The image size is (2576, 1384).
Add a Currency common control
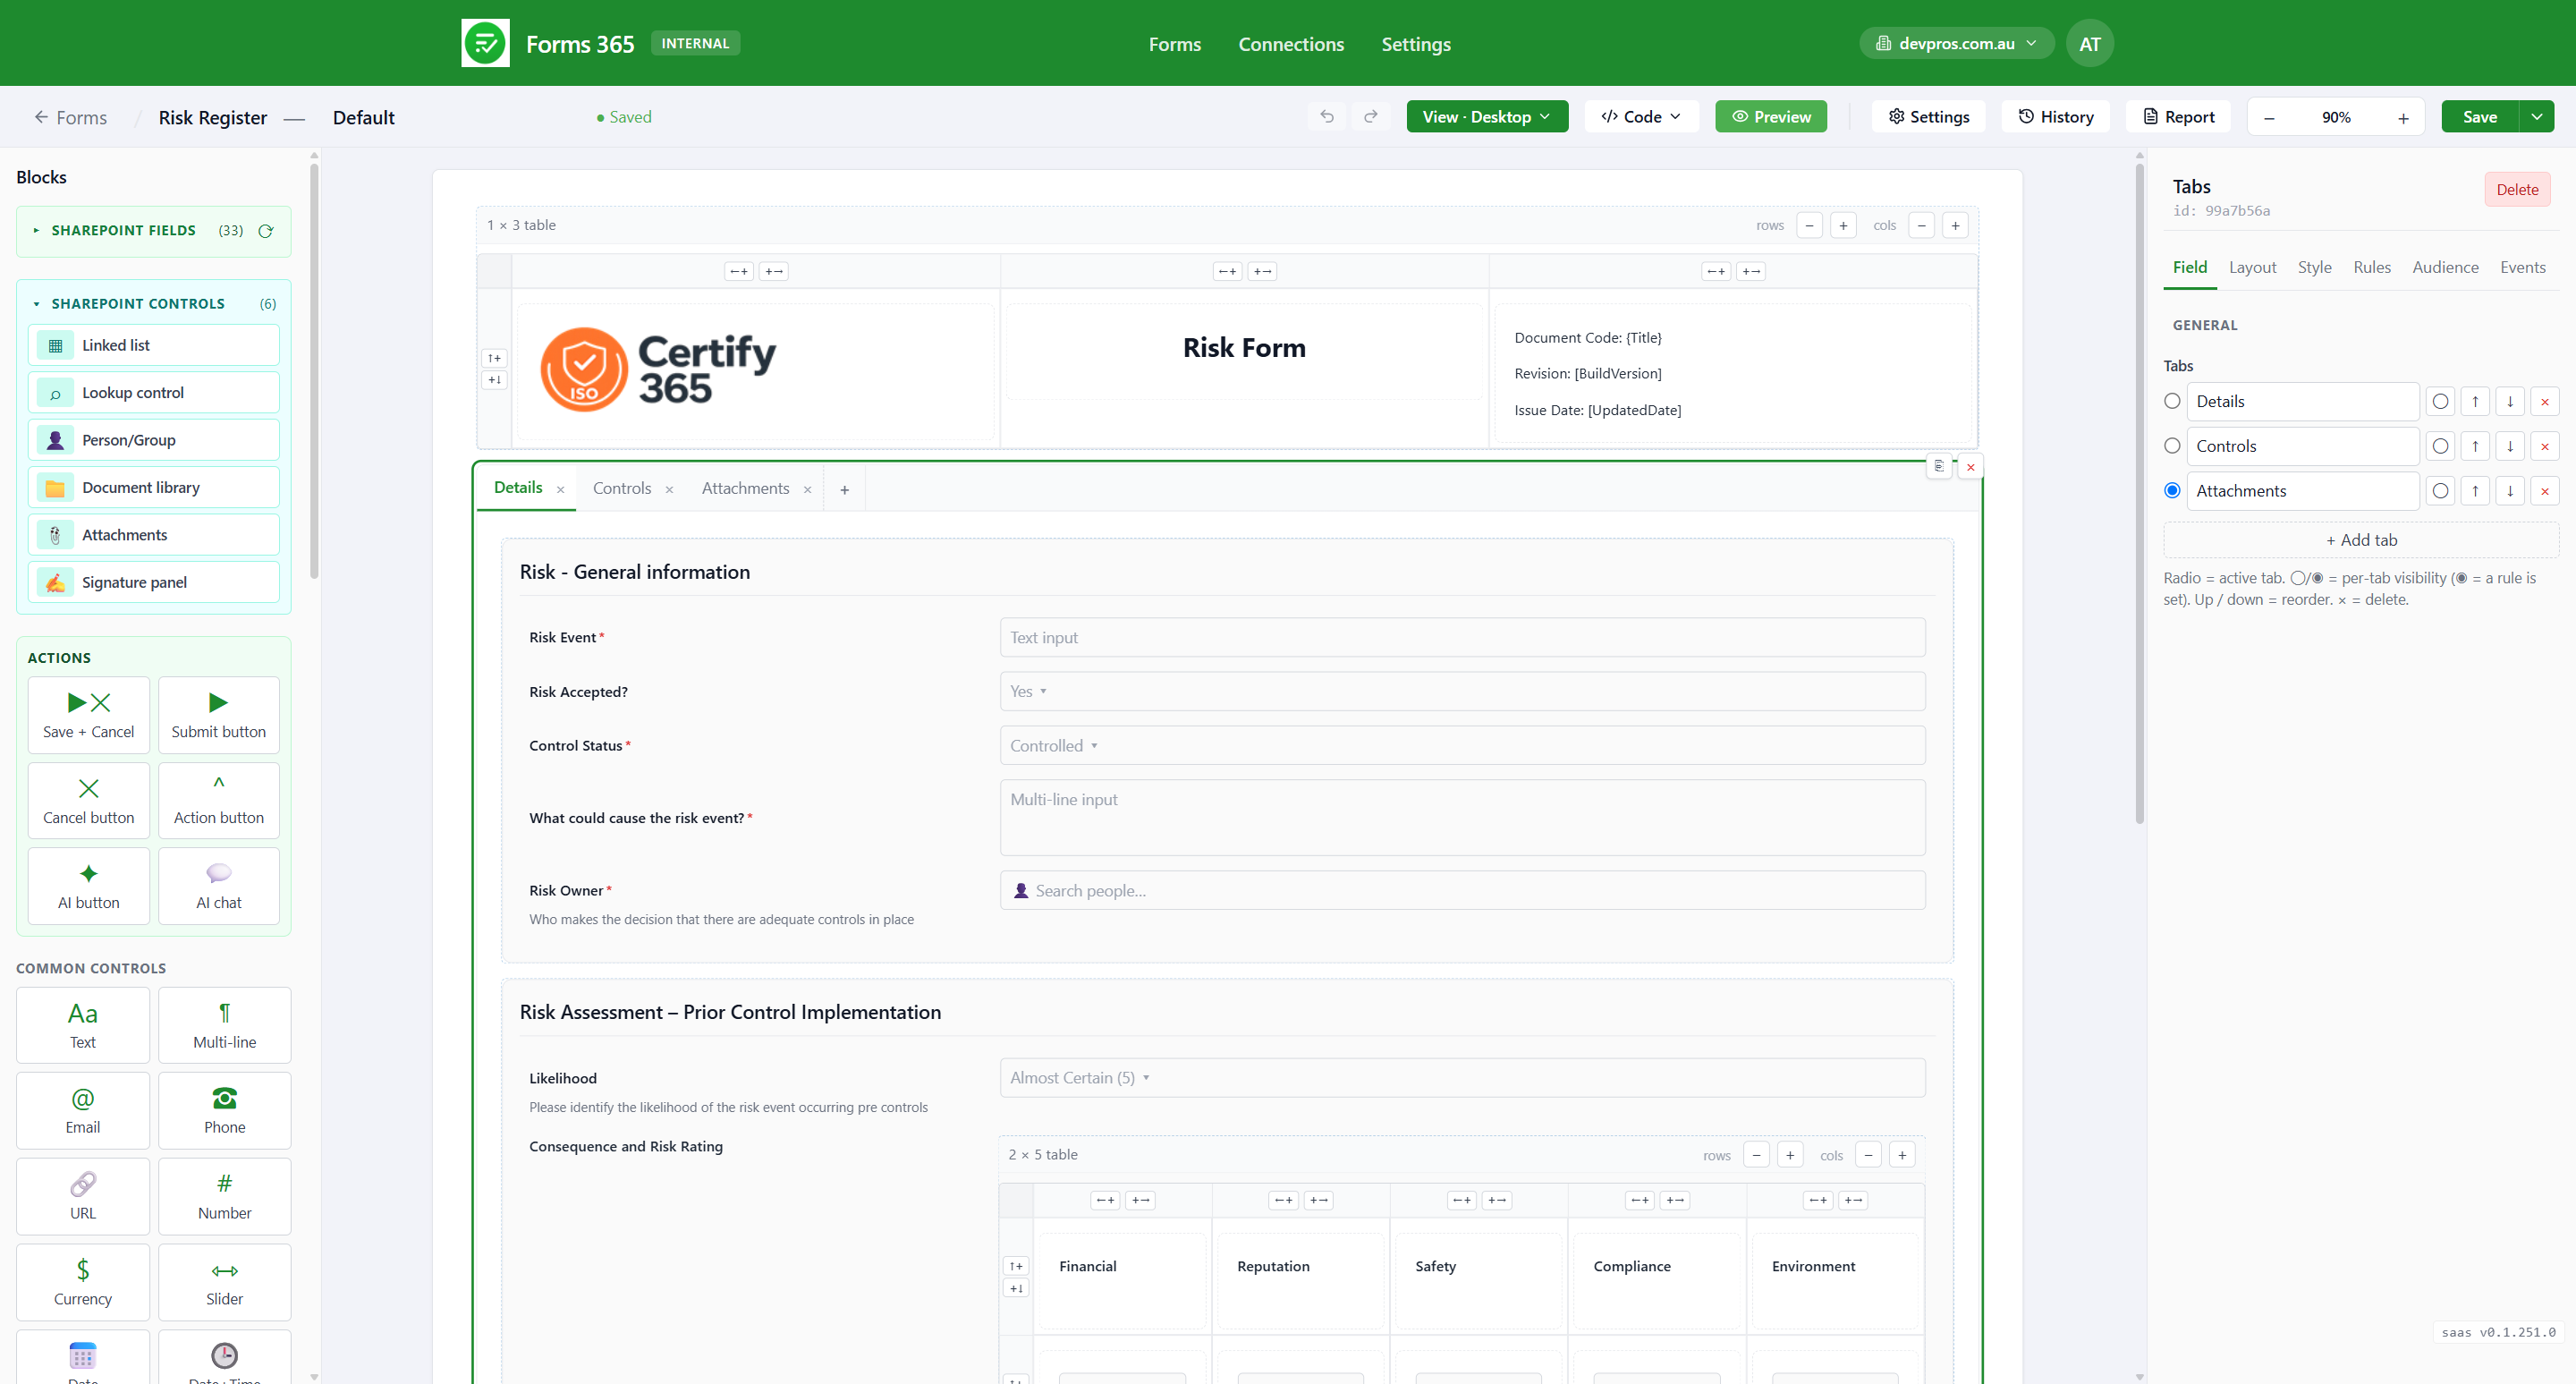click(x=83, y=1283)
